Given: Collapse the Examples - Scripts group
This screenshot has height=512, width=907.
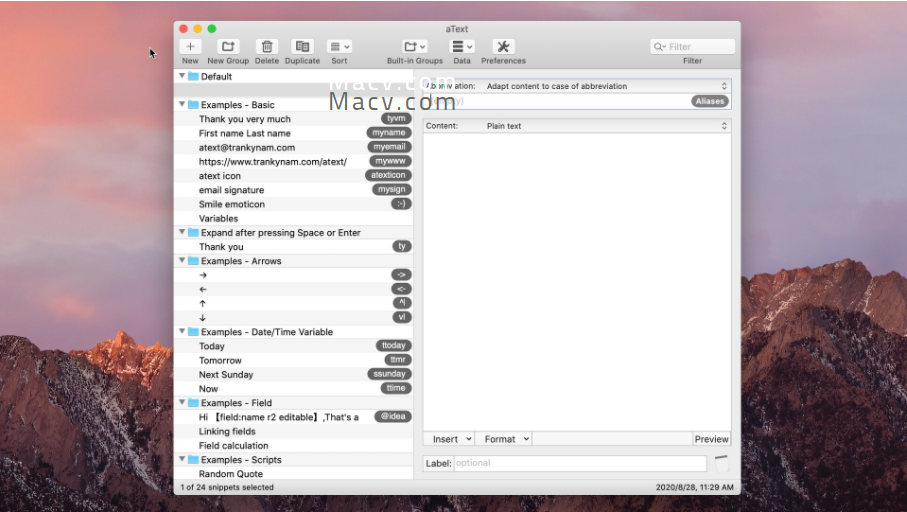Looking at the screenshot, I should pyautogui.click(x=182, y=459).
